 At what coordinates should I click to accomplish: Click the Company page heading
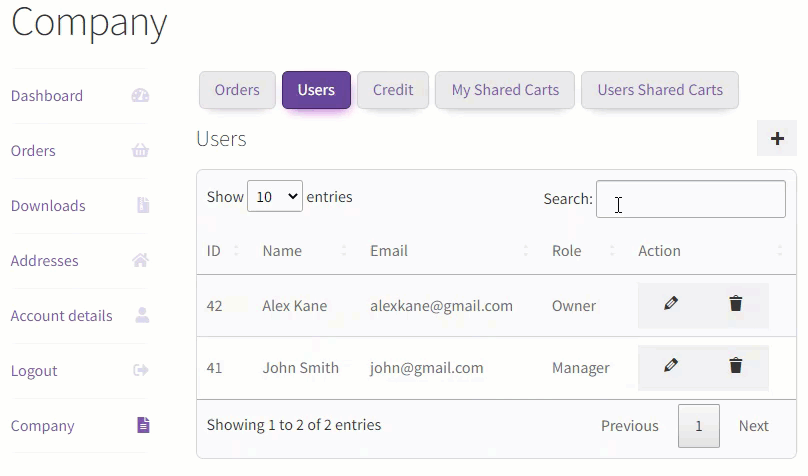(x=89, y=24)
